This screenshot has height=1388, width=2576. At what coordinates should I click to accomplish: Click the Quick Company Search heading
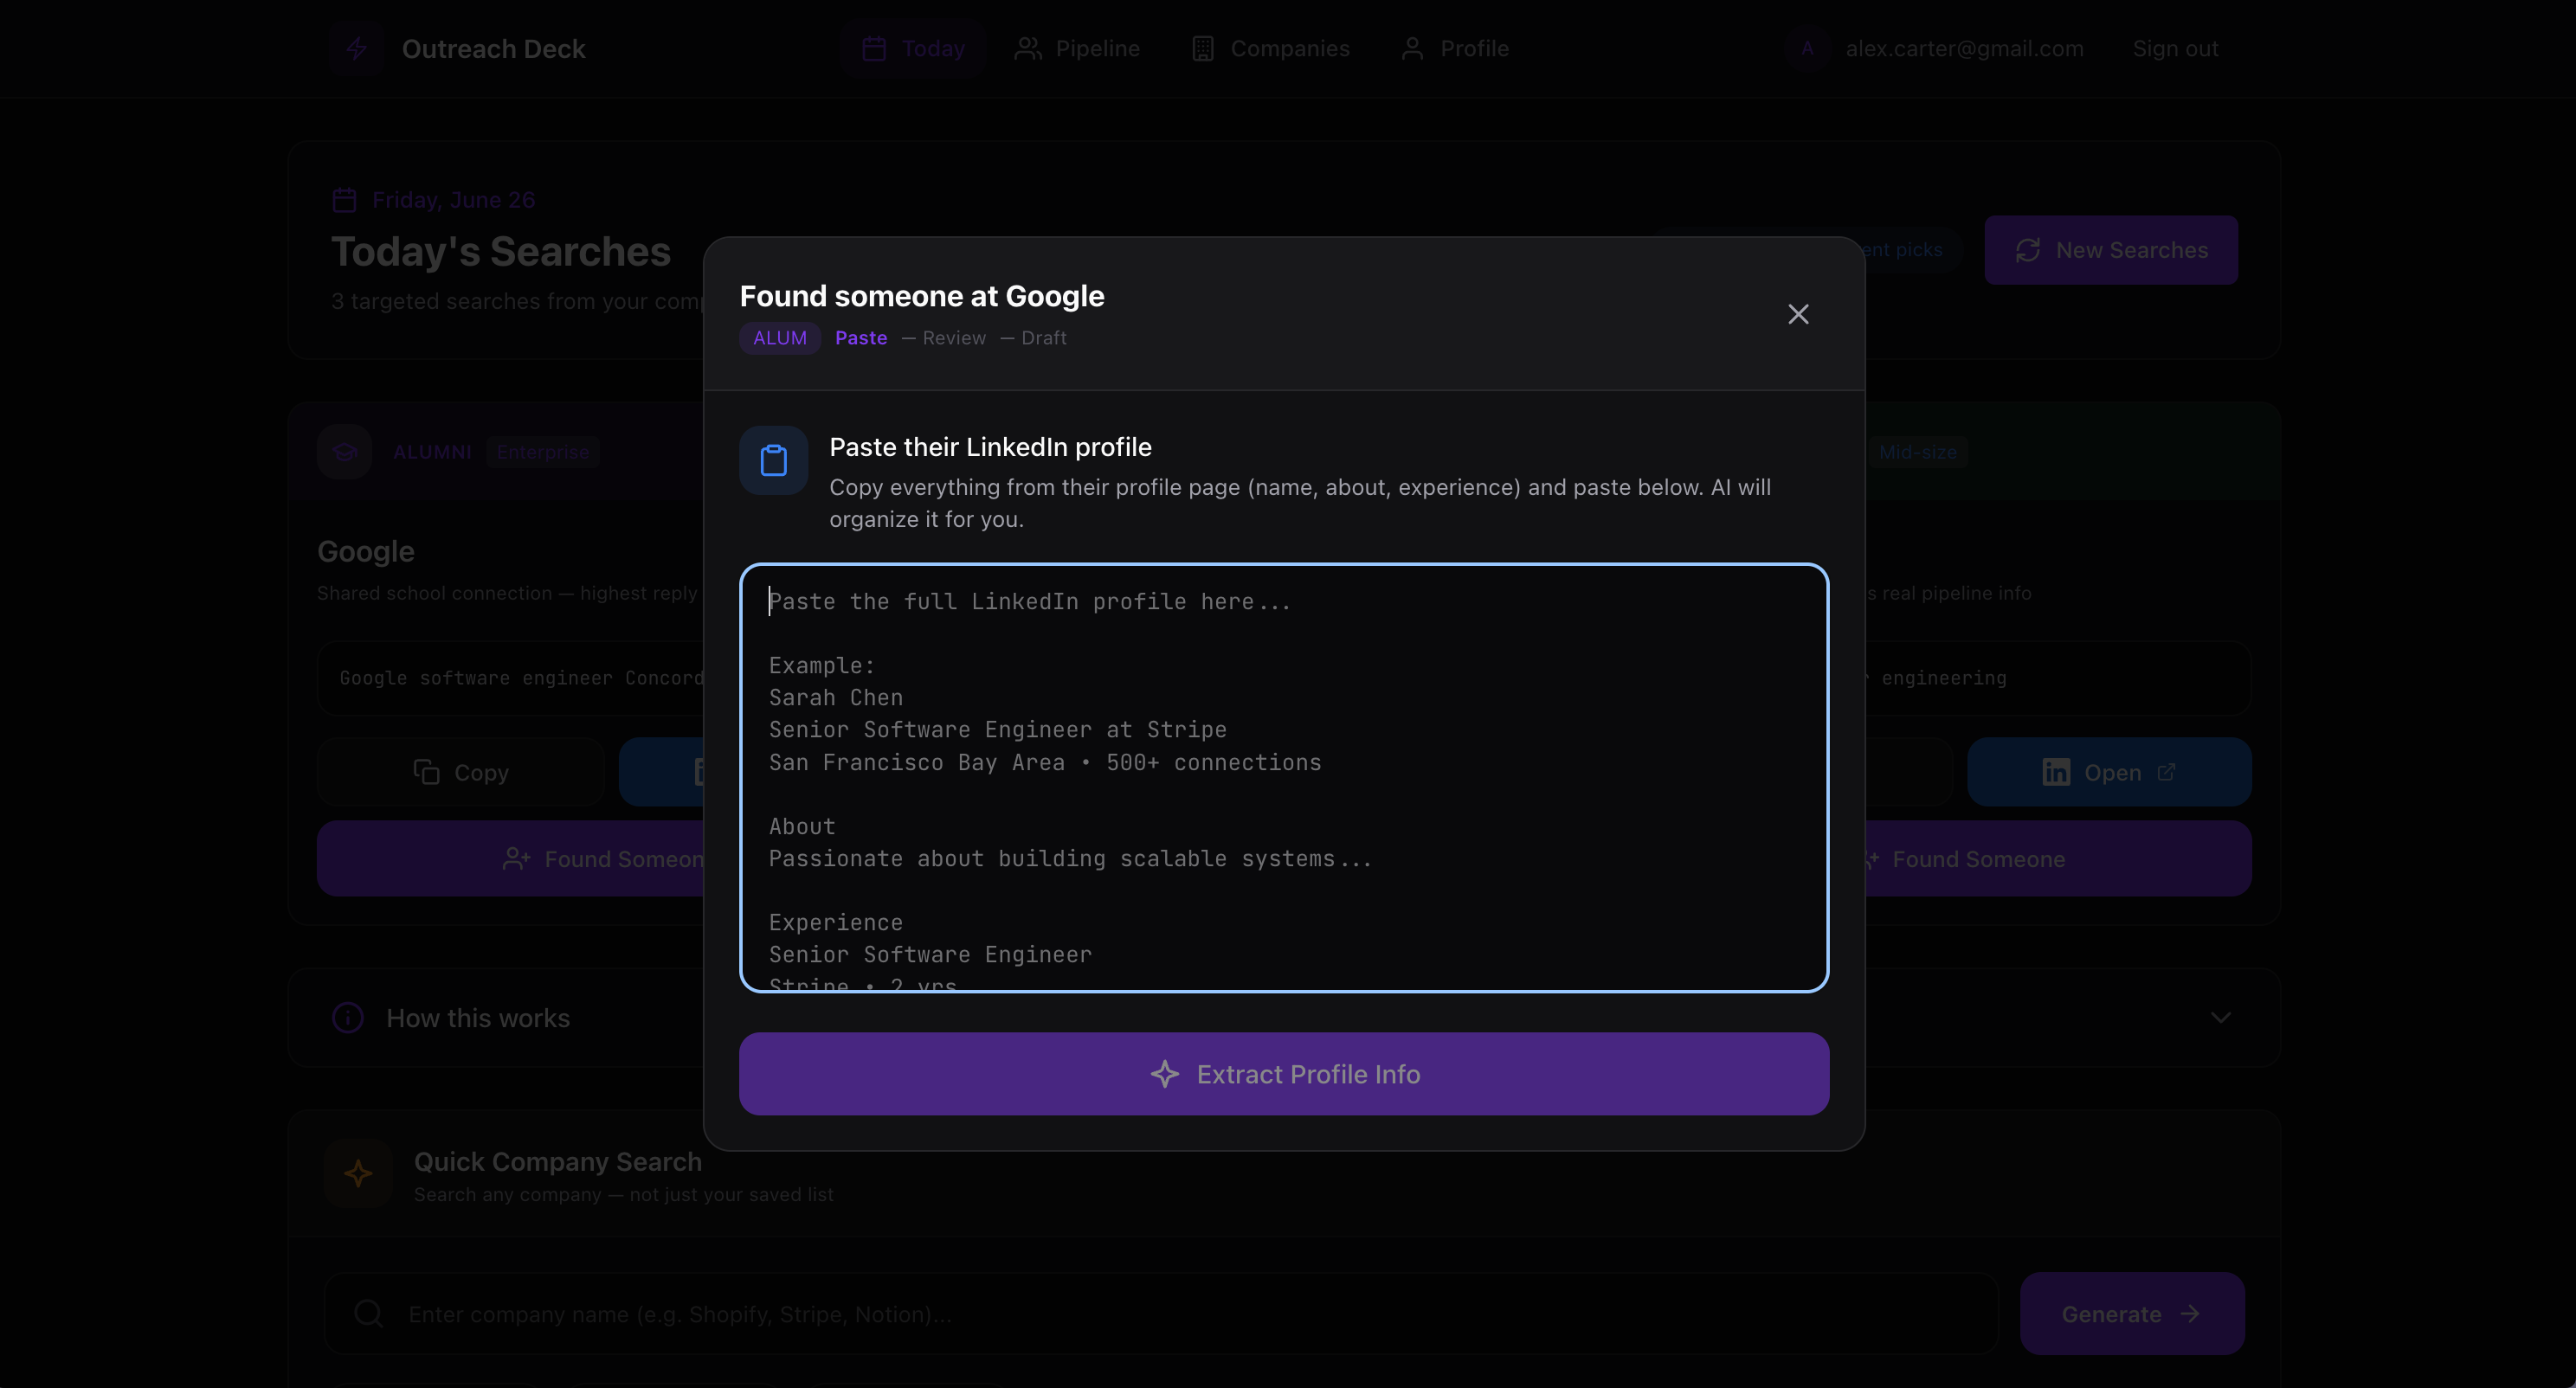click(x=558, y=1161)
